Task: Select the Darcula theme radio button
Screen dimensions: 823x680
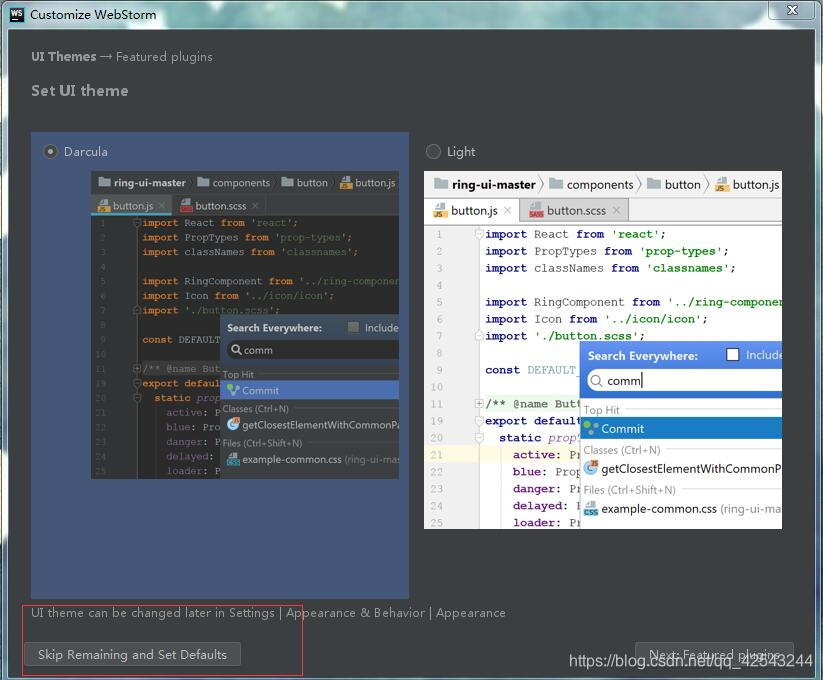Action: point(50,152)
